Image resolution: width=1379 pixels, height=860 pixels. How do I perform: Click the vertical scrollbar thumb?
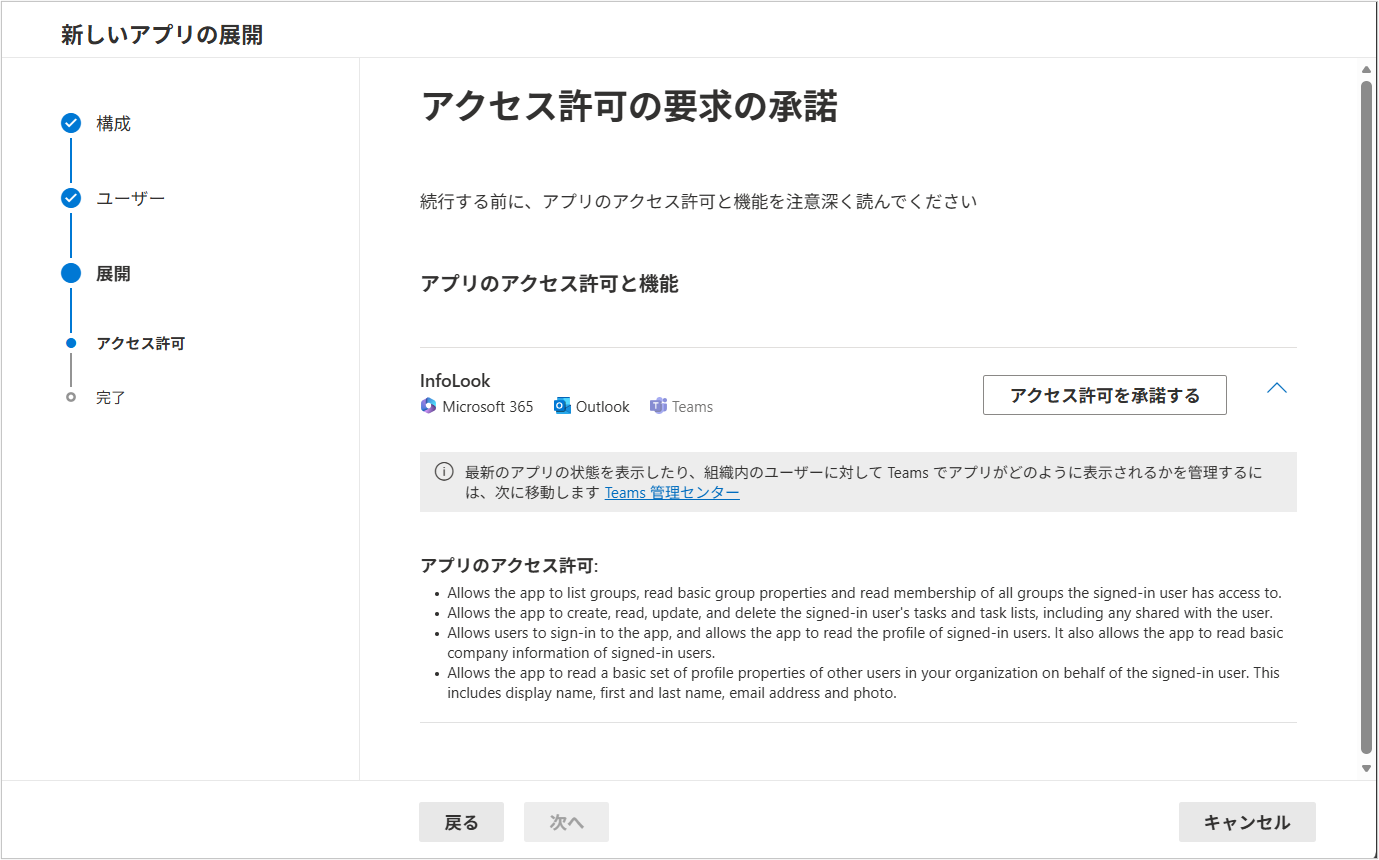(x=1367, y=415)
